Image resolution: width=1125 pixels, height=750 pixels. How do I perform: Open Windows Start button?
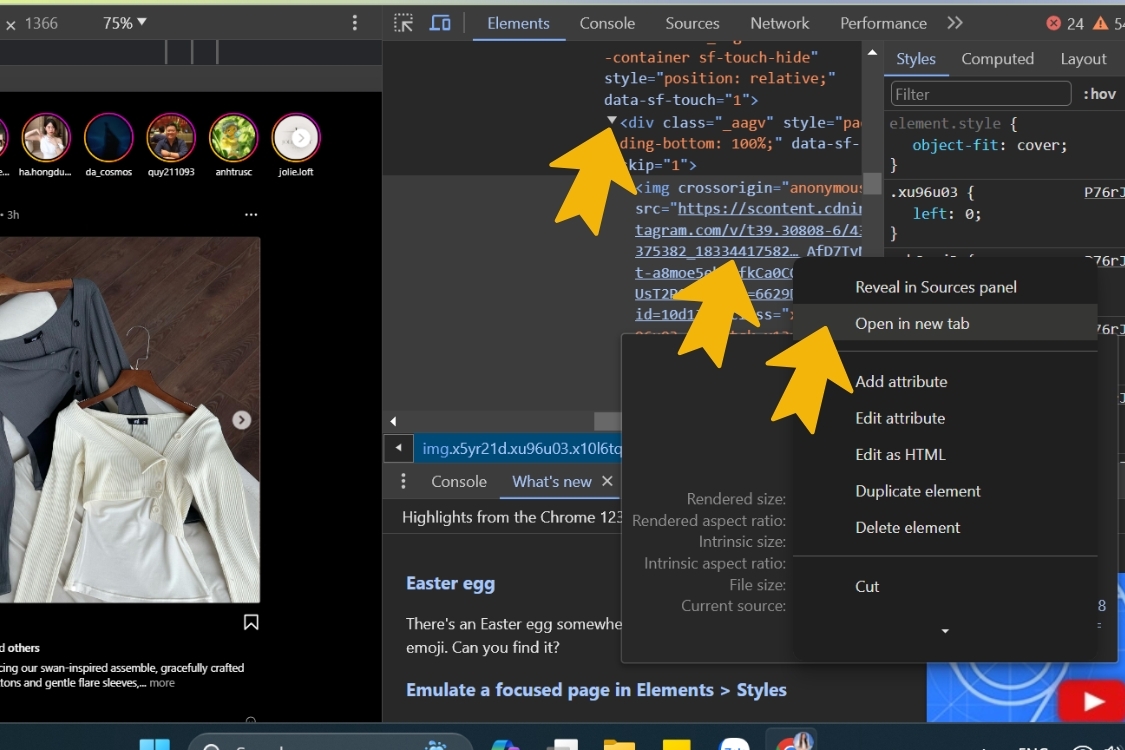[155, 745]
